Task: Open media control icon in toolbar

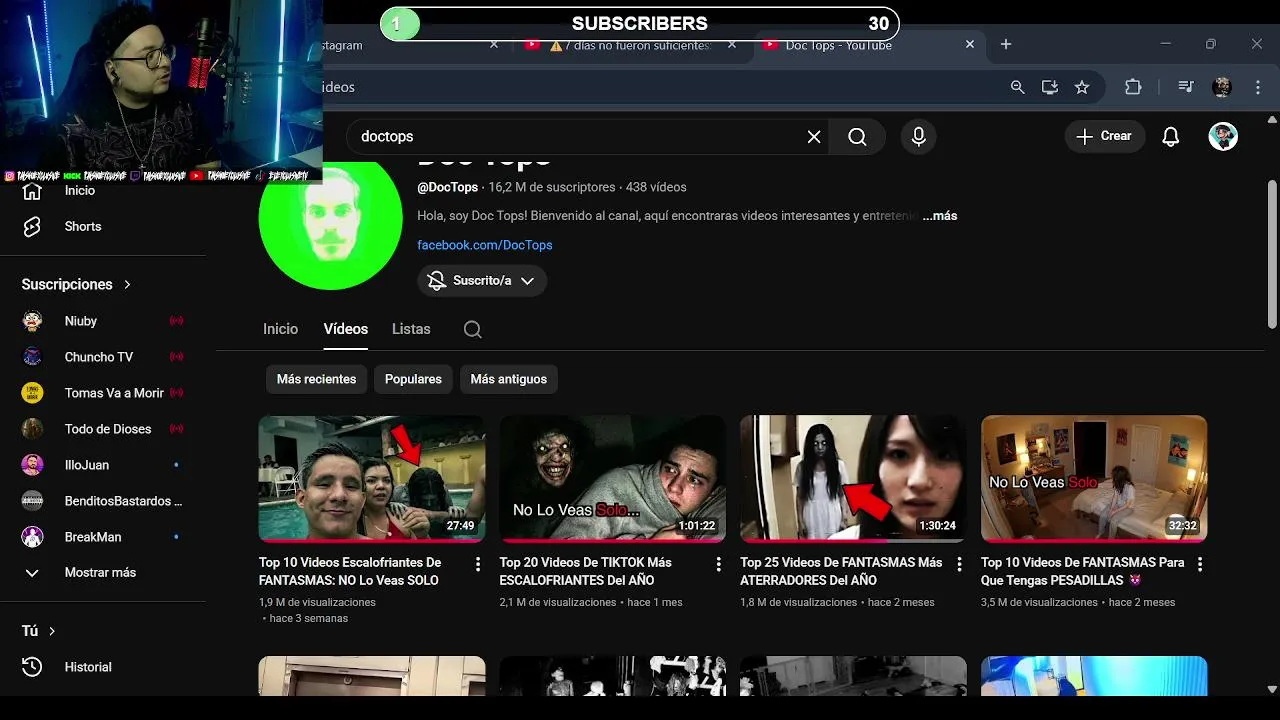Action: click(1186, 87)
